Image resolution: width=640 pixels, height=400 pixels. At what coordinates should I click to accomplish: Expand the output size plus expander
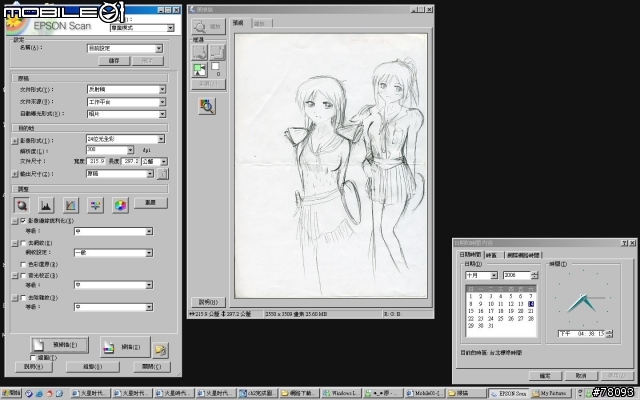pos(15,174)
